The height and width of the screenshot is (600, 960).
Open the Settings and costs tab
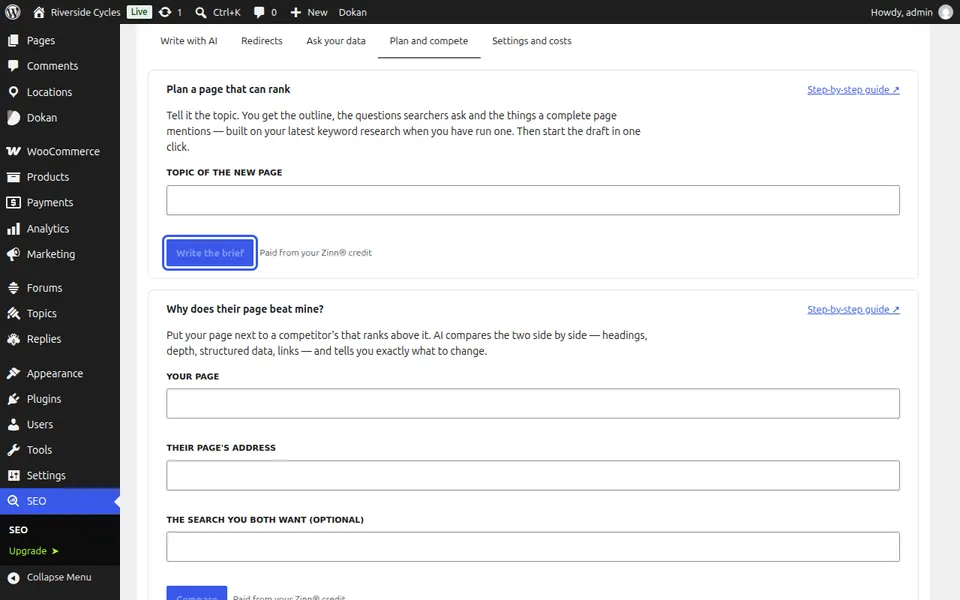coord(531,41)
